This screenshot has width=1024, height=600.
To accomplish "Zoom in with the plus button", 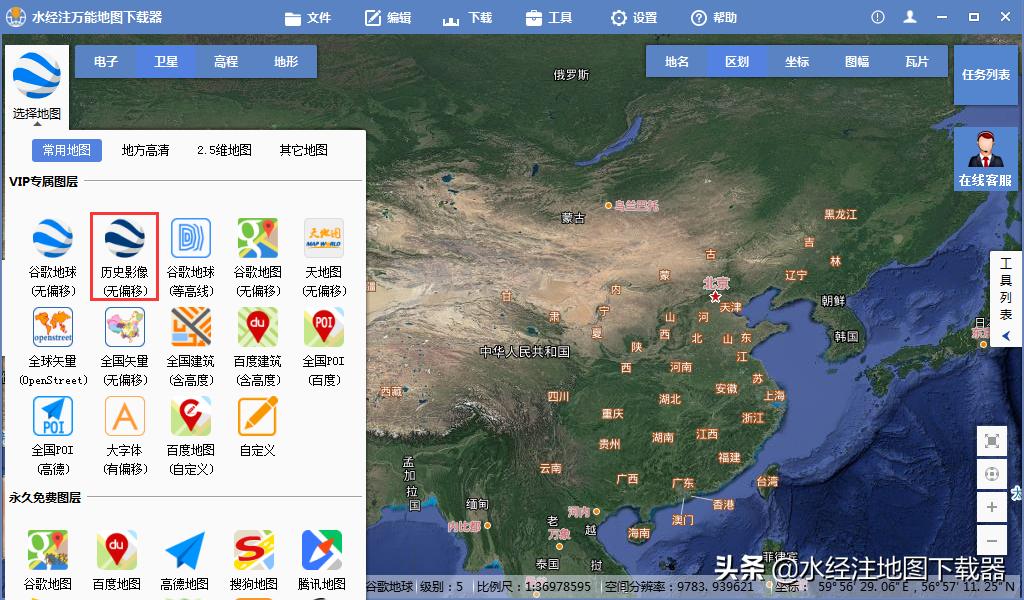I will pos(992,506).
